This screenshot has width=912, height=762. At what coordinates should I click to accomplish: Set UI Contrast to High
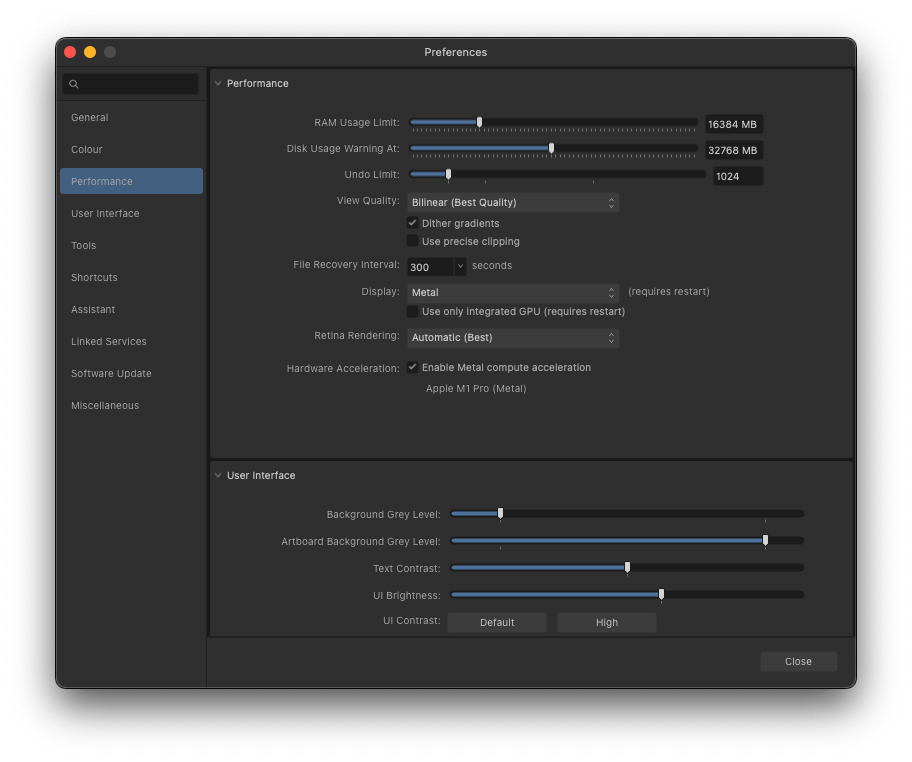point(607,622)
